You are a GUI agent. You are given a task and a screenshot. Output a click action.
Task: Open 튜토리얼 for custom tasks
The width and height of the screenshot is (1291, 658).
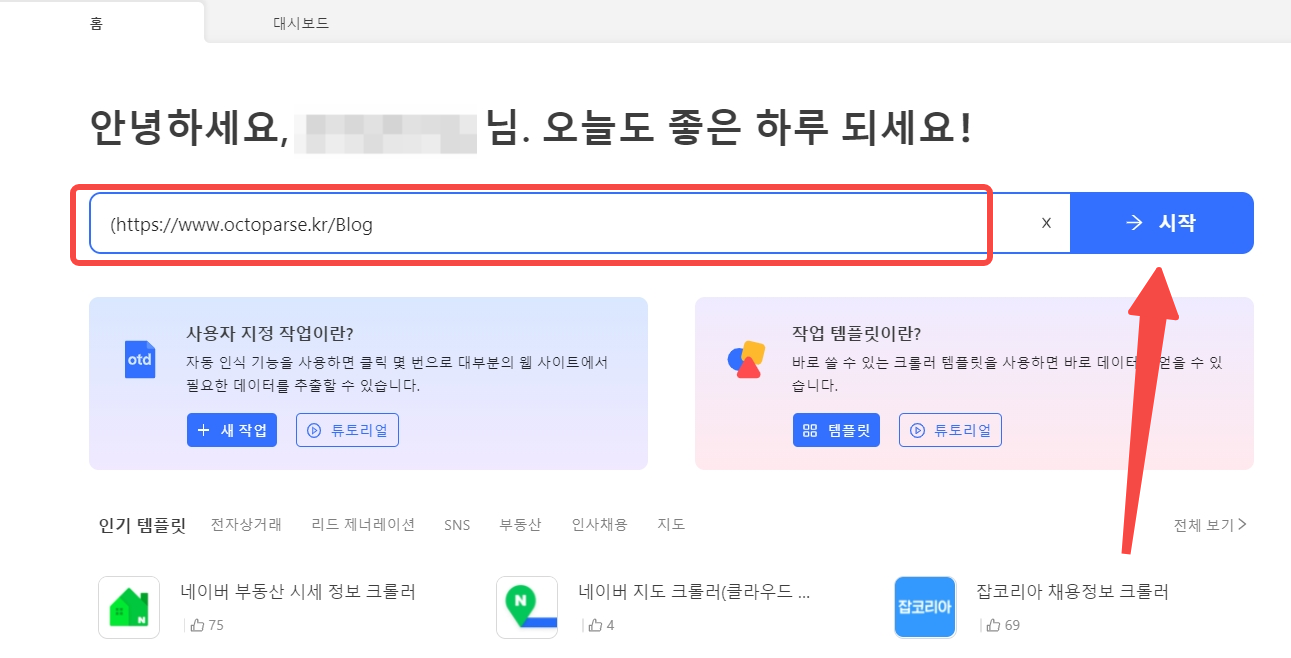pos(347,430)
